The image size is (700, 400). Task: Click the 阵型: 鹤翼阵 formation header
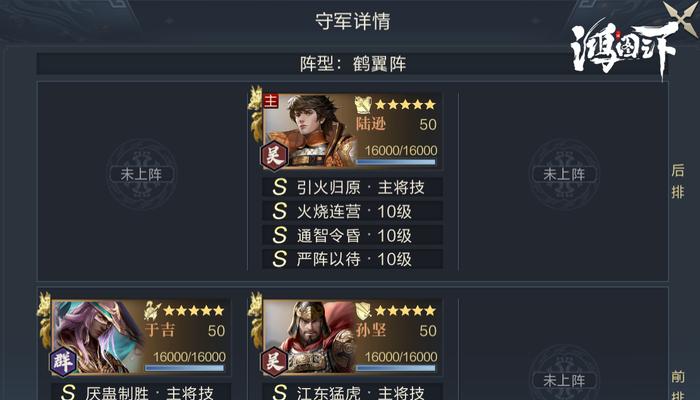click(x=352, y=64)
